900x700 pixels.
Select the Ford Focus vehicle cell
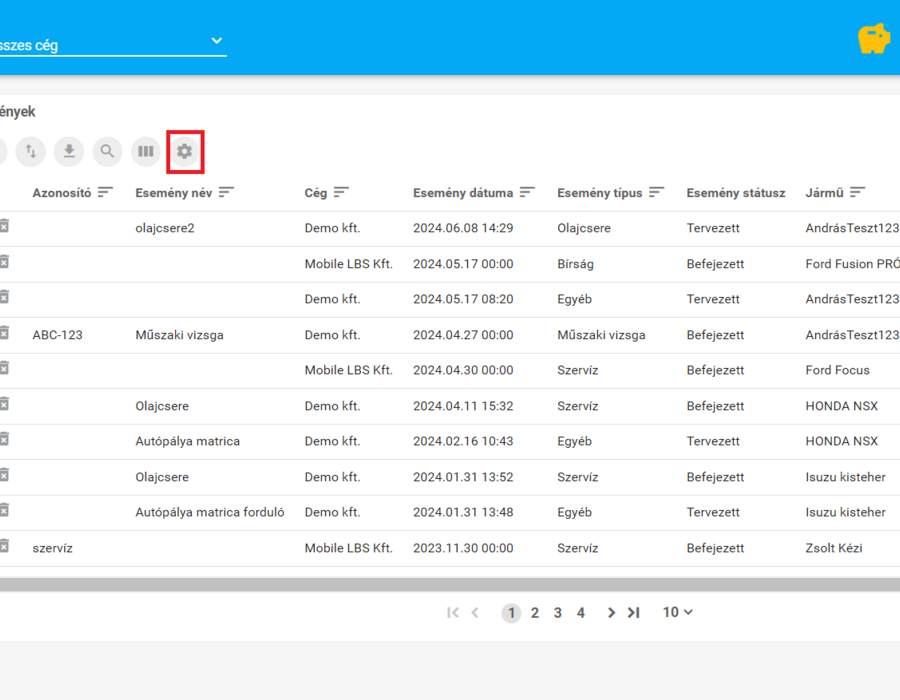837,370
